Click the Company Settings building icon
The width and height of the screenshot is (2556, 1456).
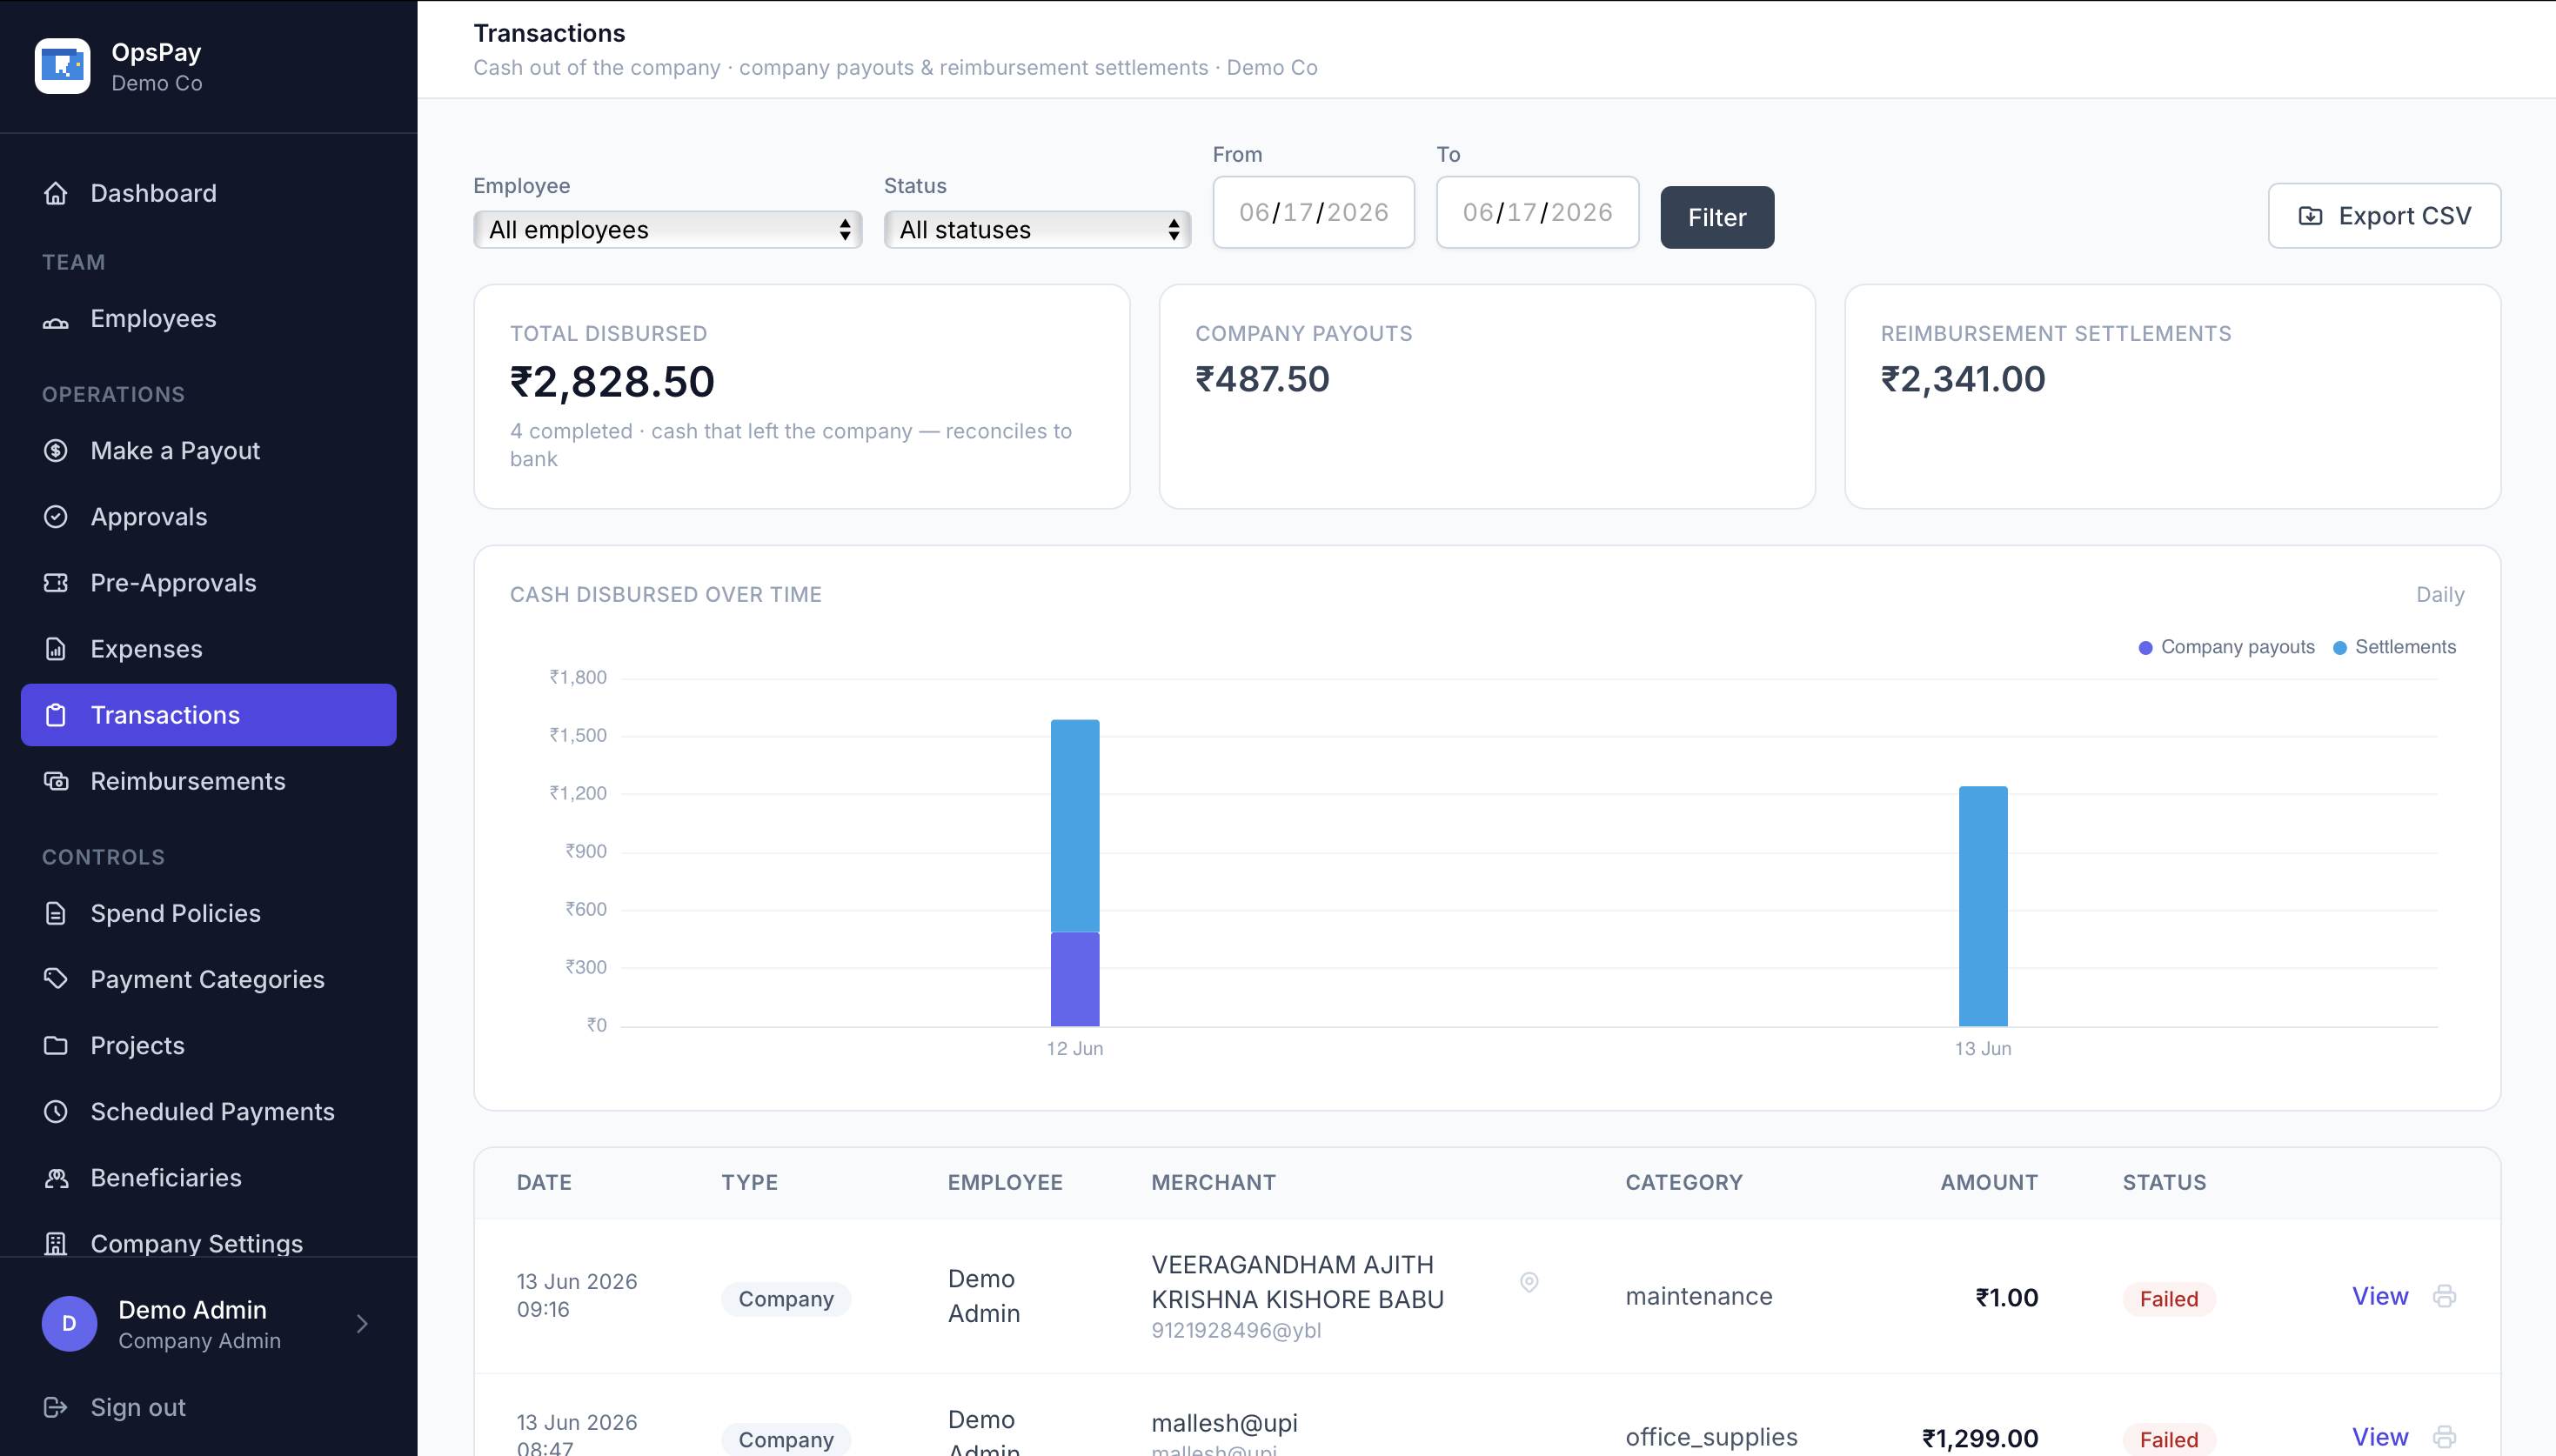(x=56, y=1244)
